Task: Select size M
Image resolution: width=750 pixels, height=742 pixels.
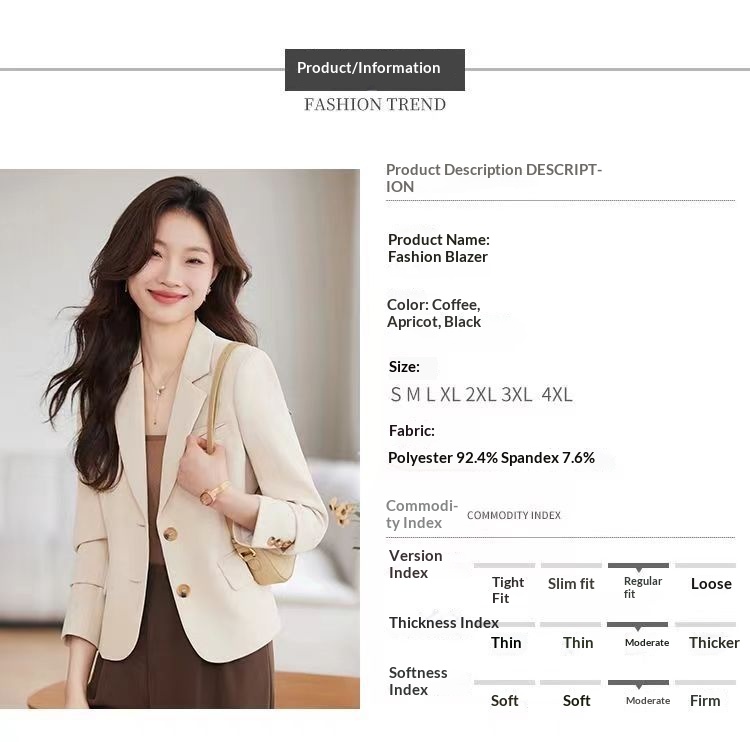Action: coord(413,395)
